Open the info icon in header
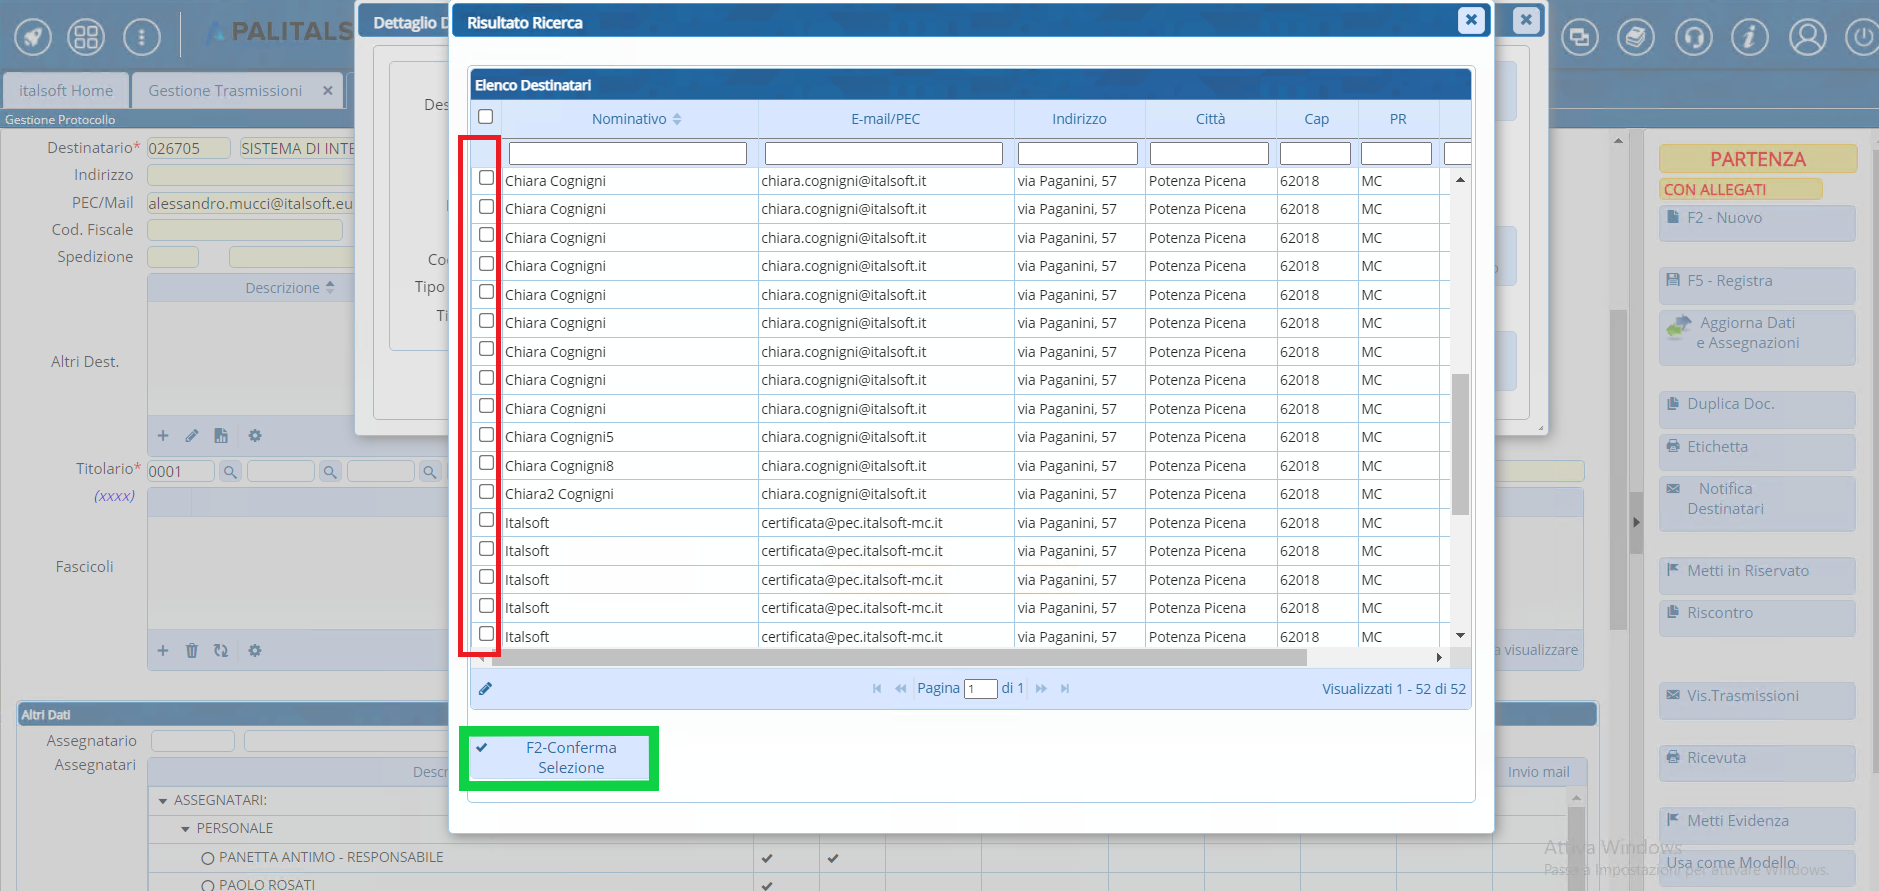Viewport: 1879px width, 891px height. [1749, 38]
